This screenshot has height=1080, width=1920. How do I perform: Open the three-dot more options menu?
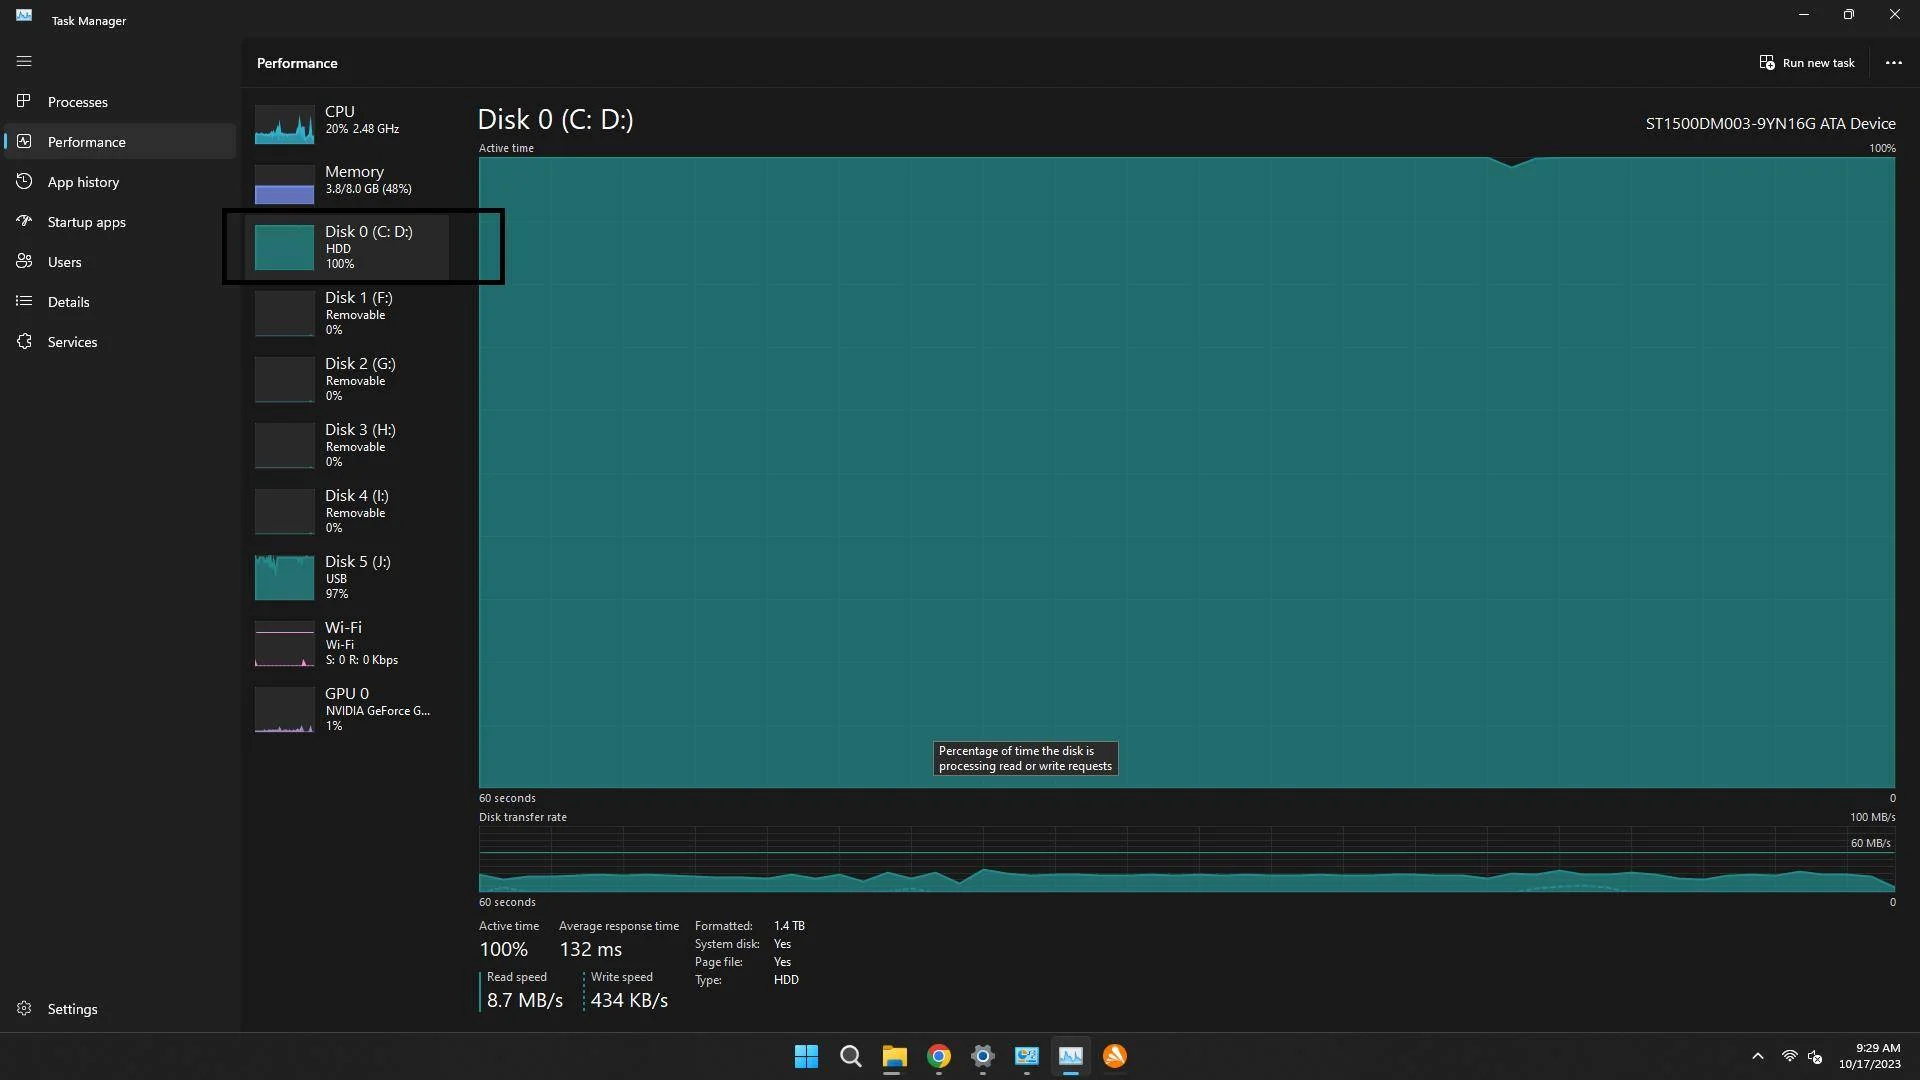point(1893,62)
